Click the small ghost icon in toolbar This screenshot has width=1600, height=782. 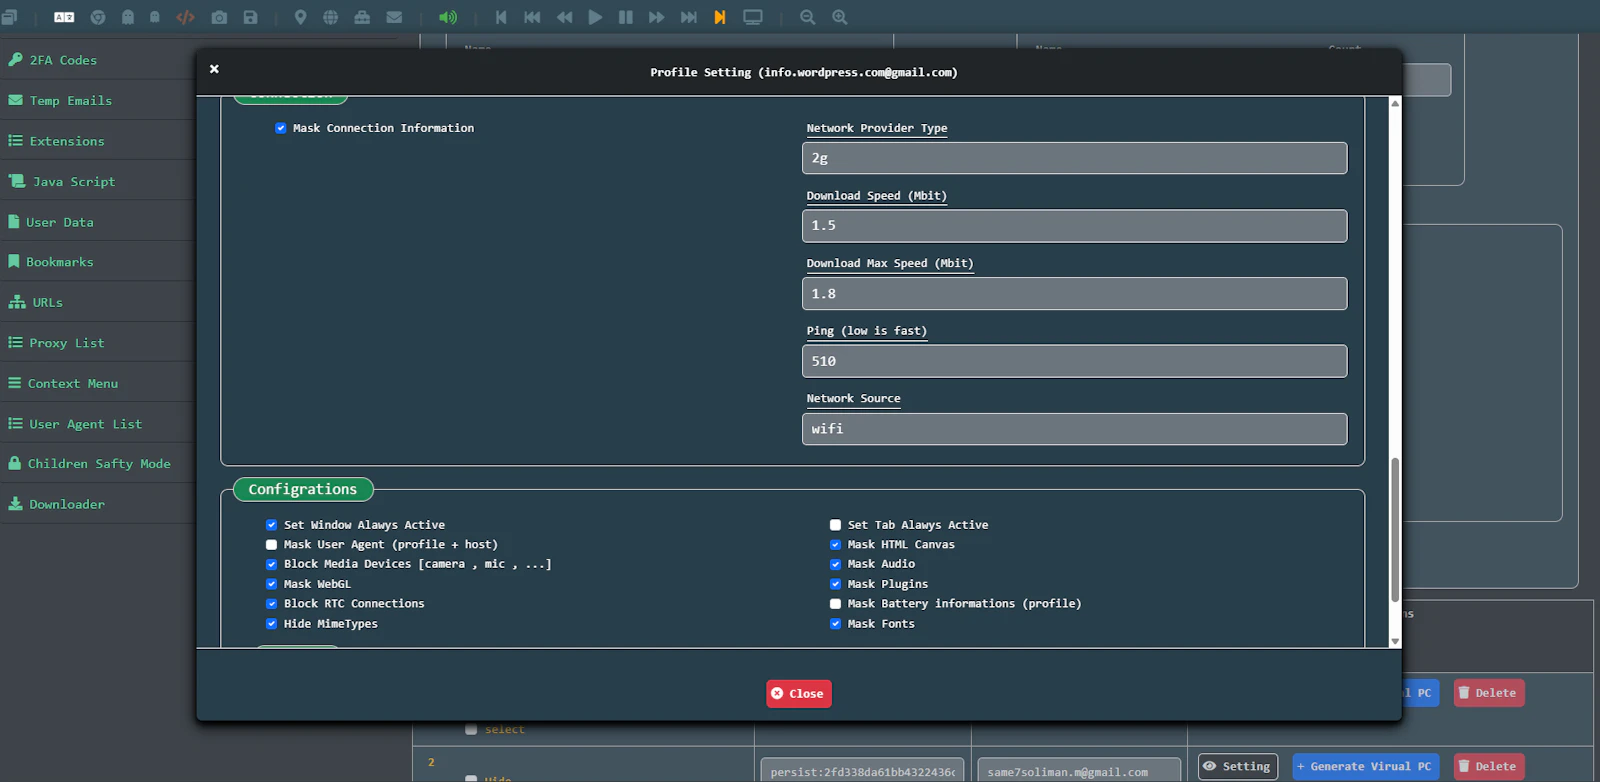click(155, 17)
